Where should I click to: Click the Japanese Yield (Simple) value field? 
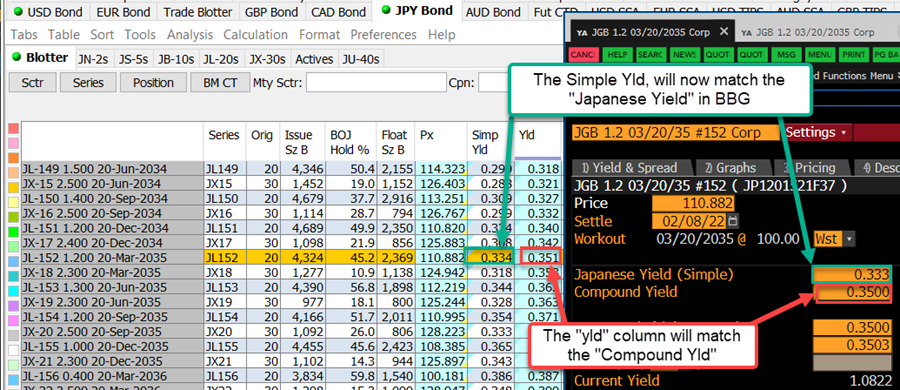point(852,275)
